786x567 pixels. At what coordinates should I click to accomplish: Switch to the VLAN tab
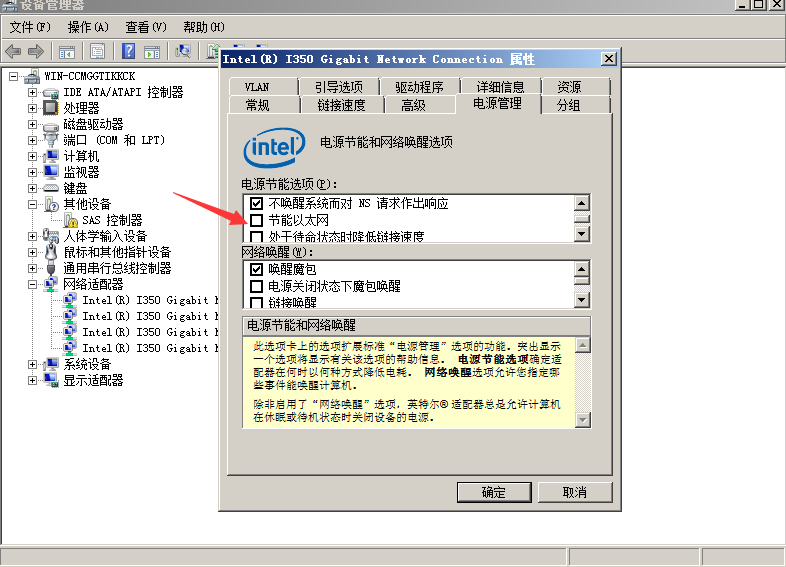point(264,87)
